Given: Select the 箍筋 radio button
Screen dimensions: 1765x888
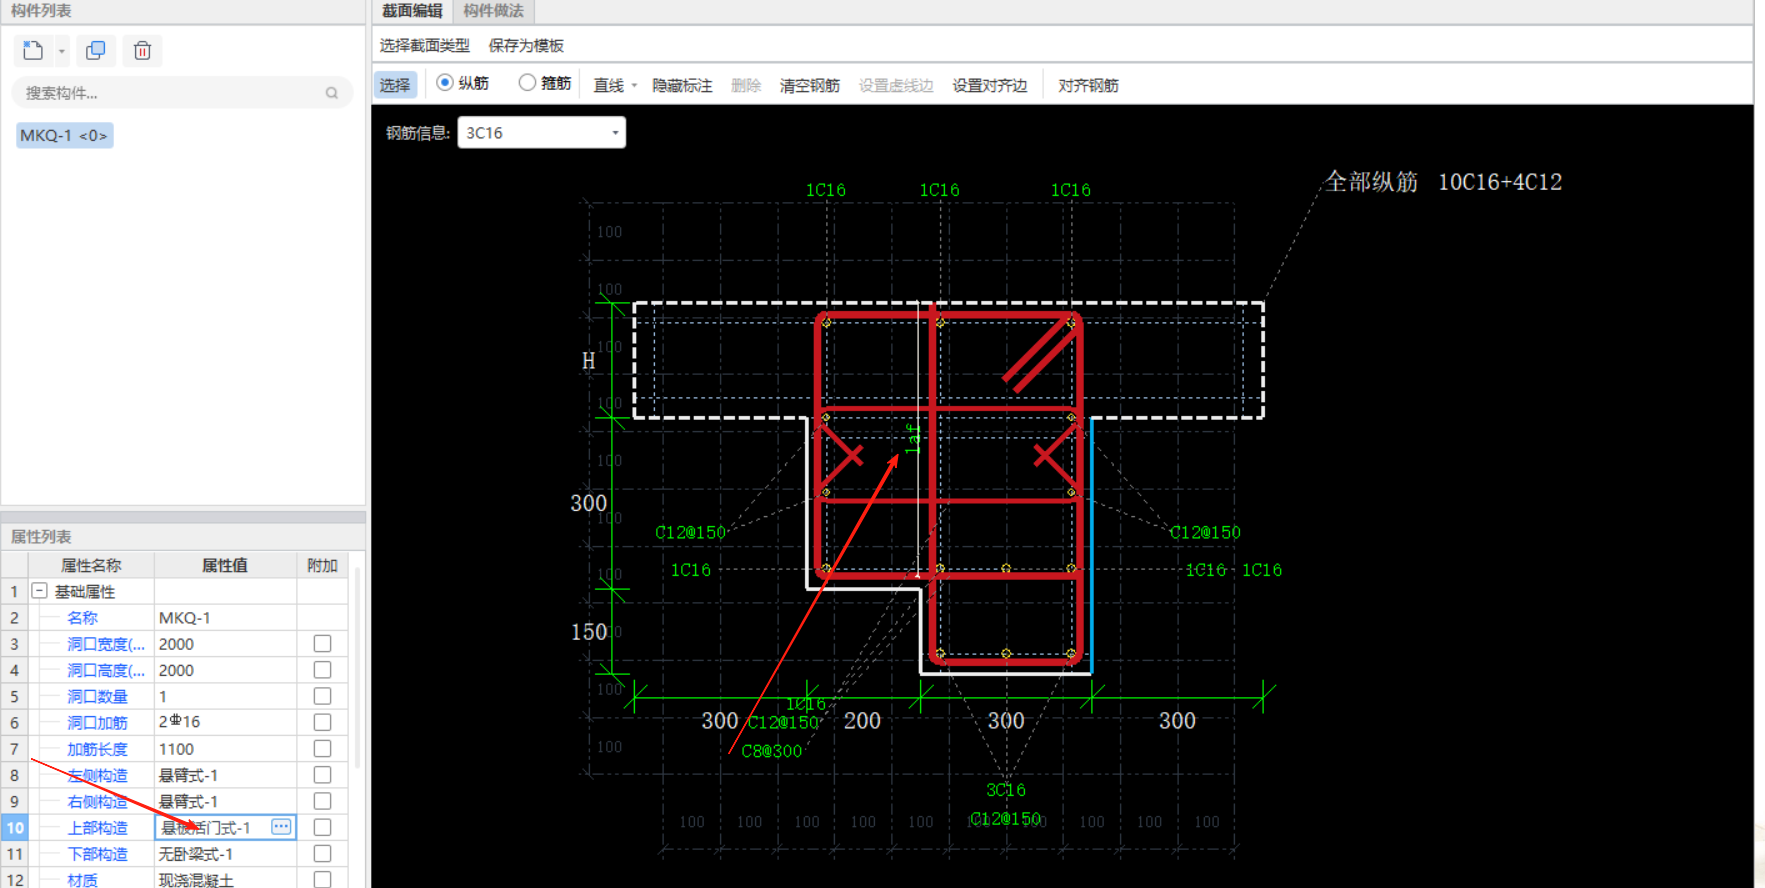Looking at the screenshot, I should [527, 83].
